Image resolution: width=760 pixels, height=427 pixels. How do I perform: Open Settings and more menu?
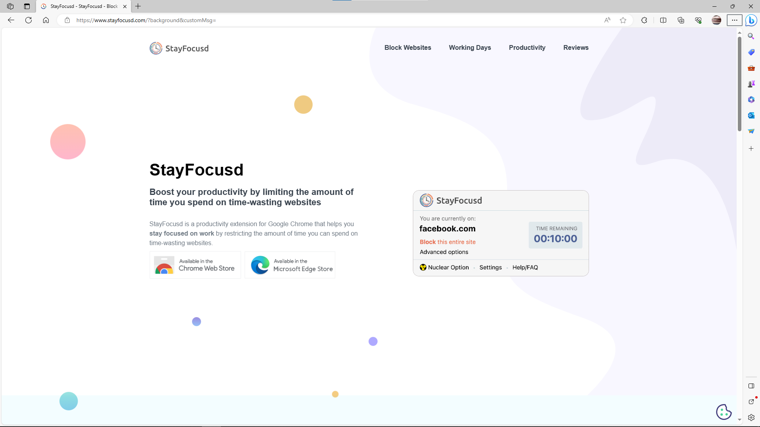point(734,20)
